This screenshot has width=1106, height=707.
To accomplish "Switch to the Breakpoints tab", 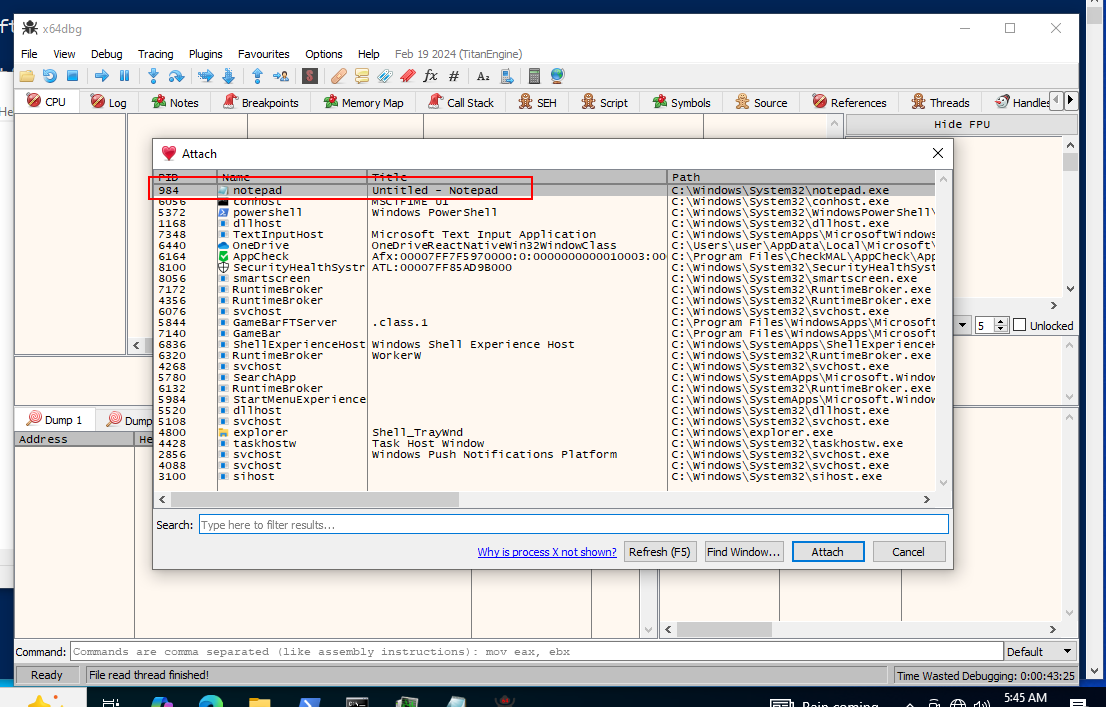I will click(x=262, y=102).
